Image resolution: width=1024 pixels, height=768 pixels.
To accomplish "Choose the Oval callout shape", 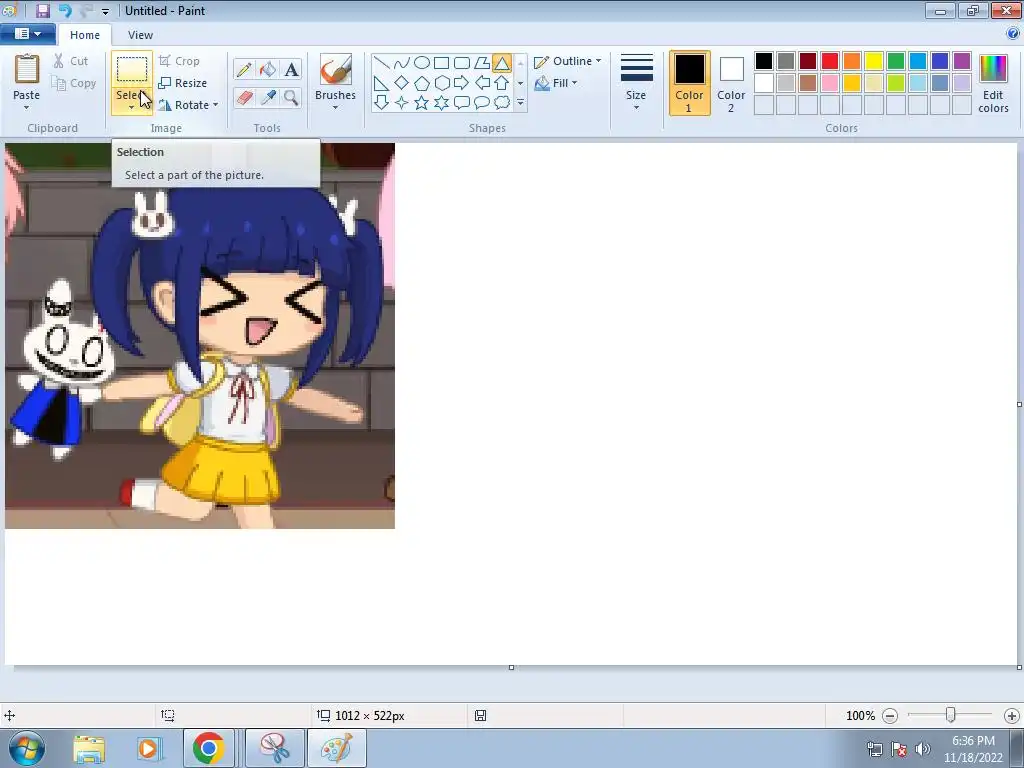I will [x=482, y=103].
